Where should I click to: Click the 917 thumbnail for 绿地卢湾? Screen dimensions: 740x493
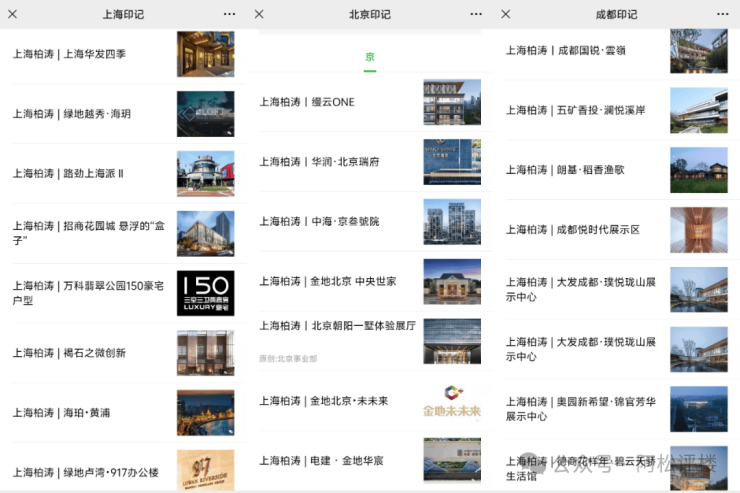[x=205, y=470]
